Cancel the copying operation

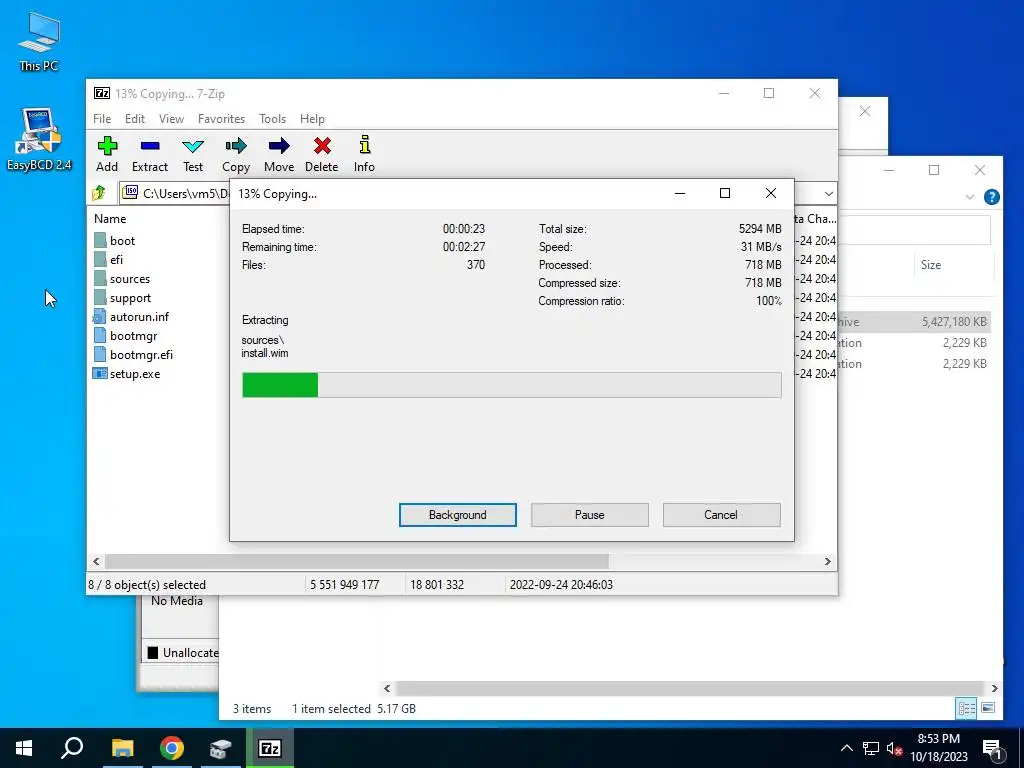click(x=721, y=515)
